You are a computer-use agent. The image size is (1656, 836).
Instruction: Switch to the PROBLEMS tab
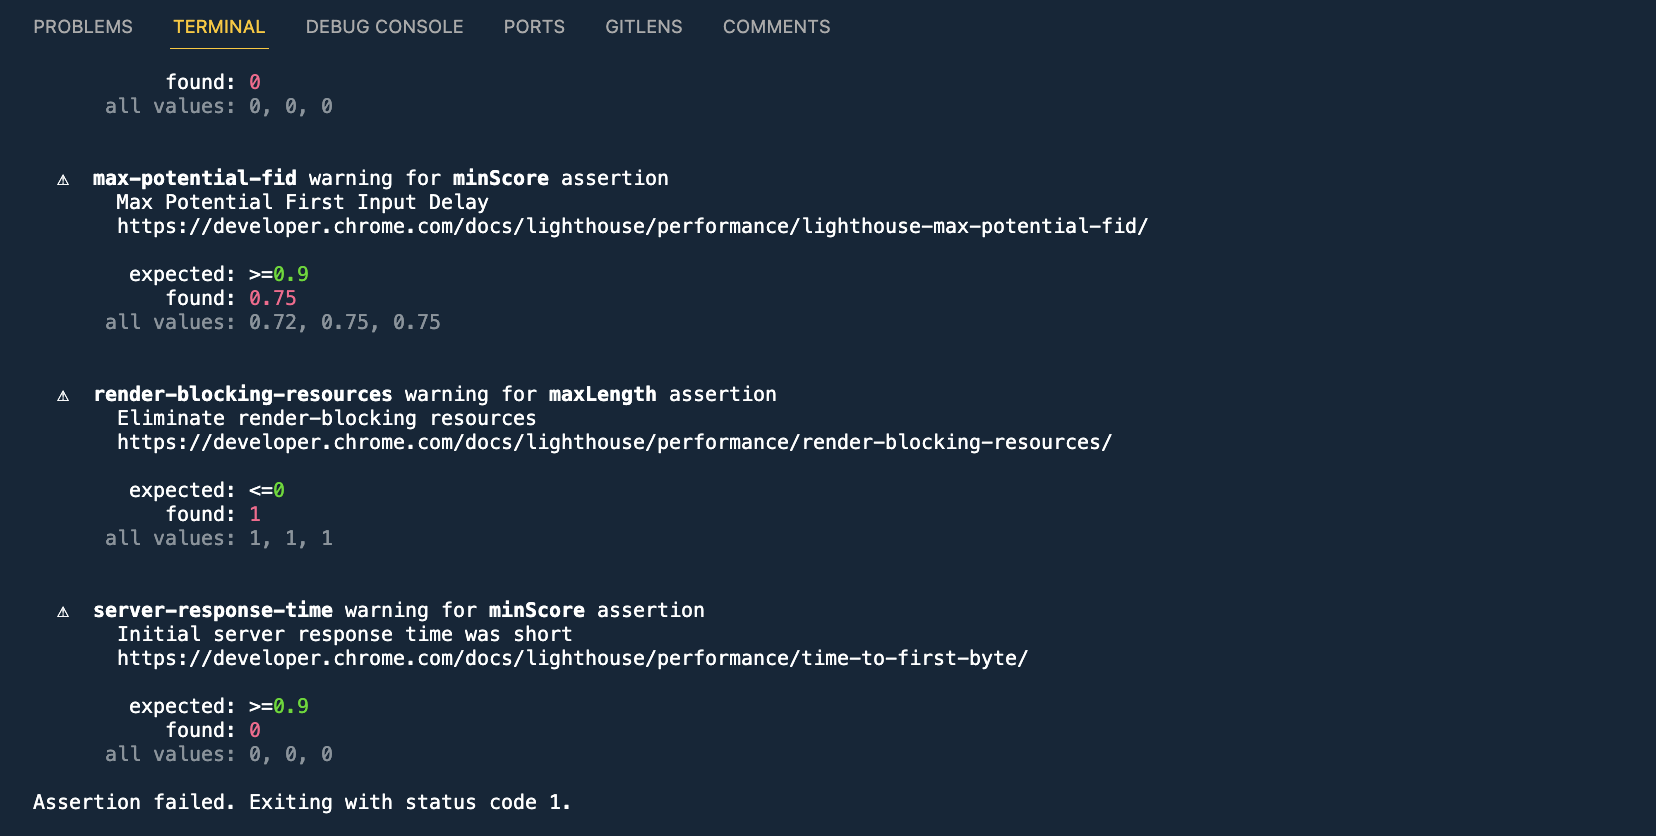[x=83, y=27]
